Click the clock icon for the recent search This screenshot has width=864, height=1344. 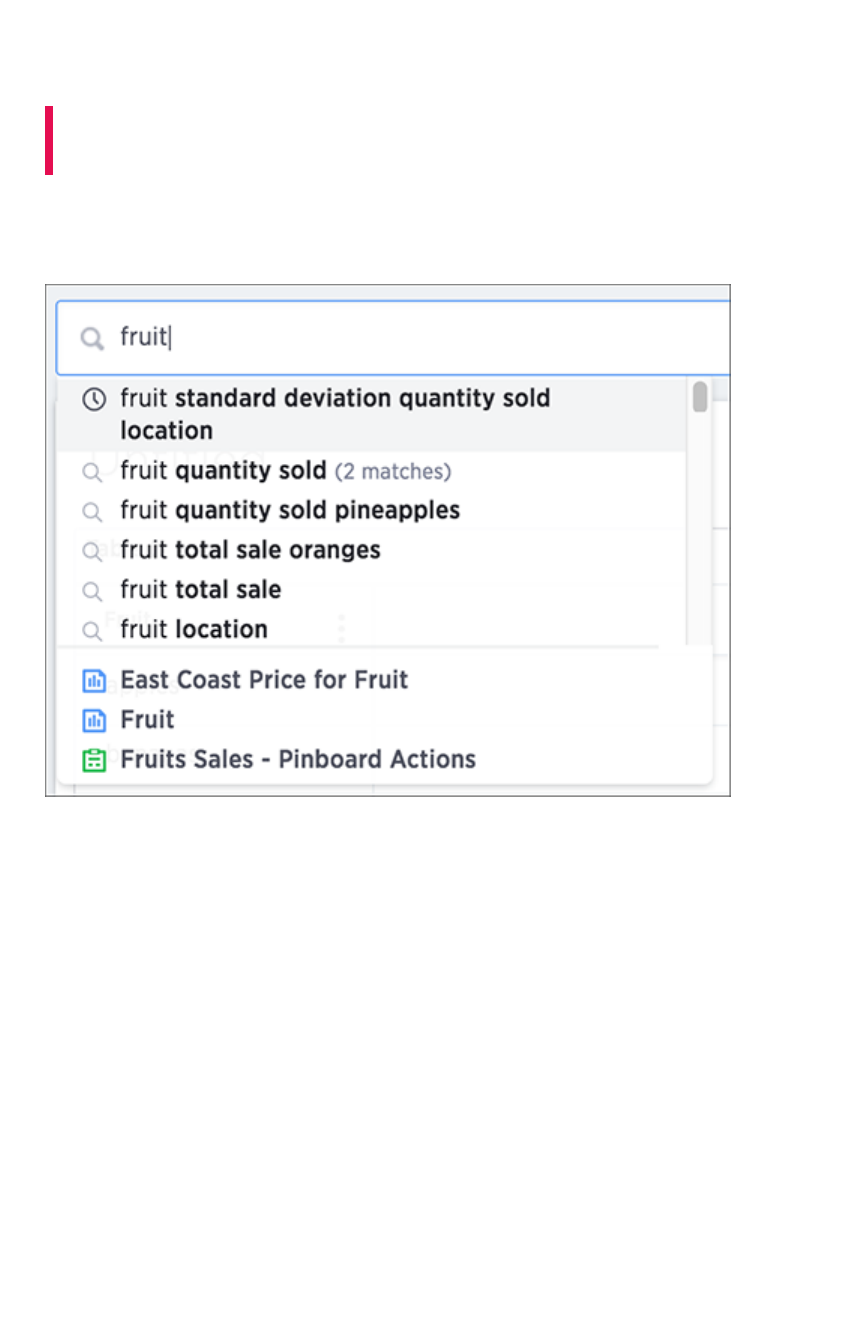[93, 399]
